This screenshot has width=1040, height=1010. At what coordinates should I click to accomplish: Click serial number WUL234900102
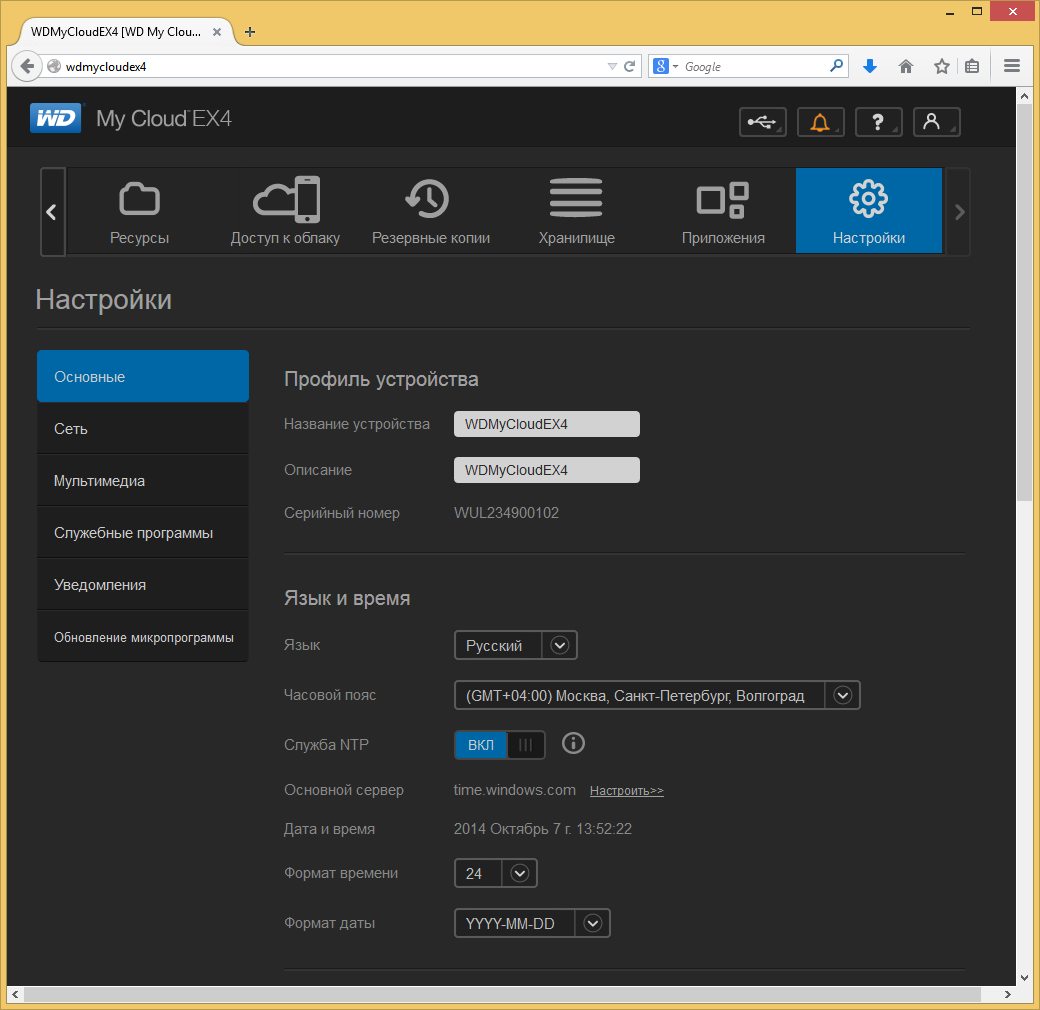[506, 513]
